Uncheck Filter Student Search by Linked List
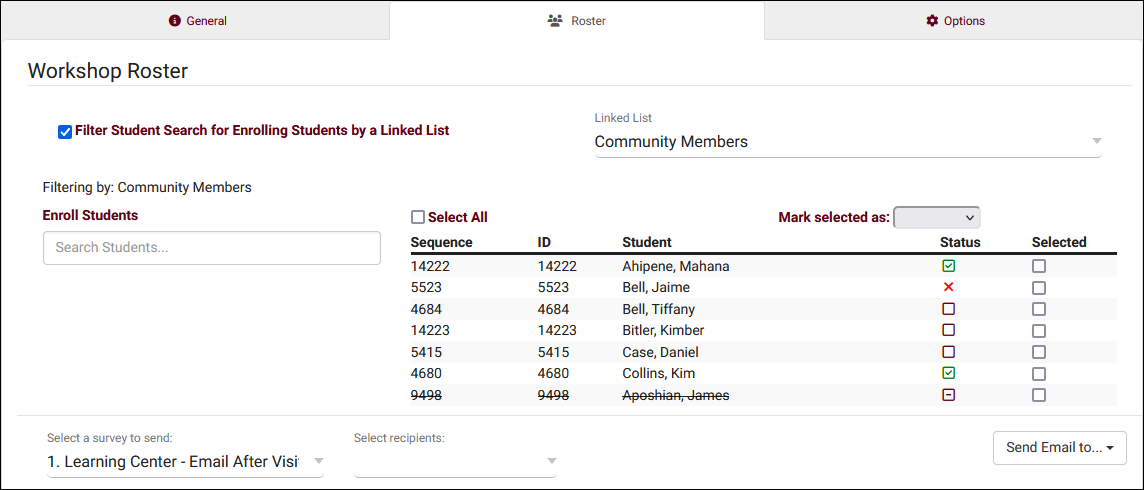Viewport: 1144px width, 490px height. coord(65,131)
